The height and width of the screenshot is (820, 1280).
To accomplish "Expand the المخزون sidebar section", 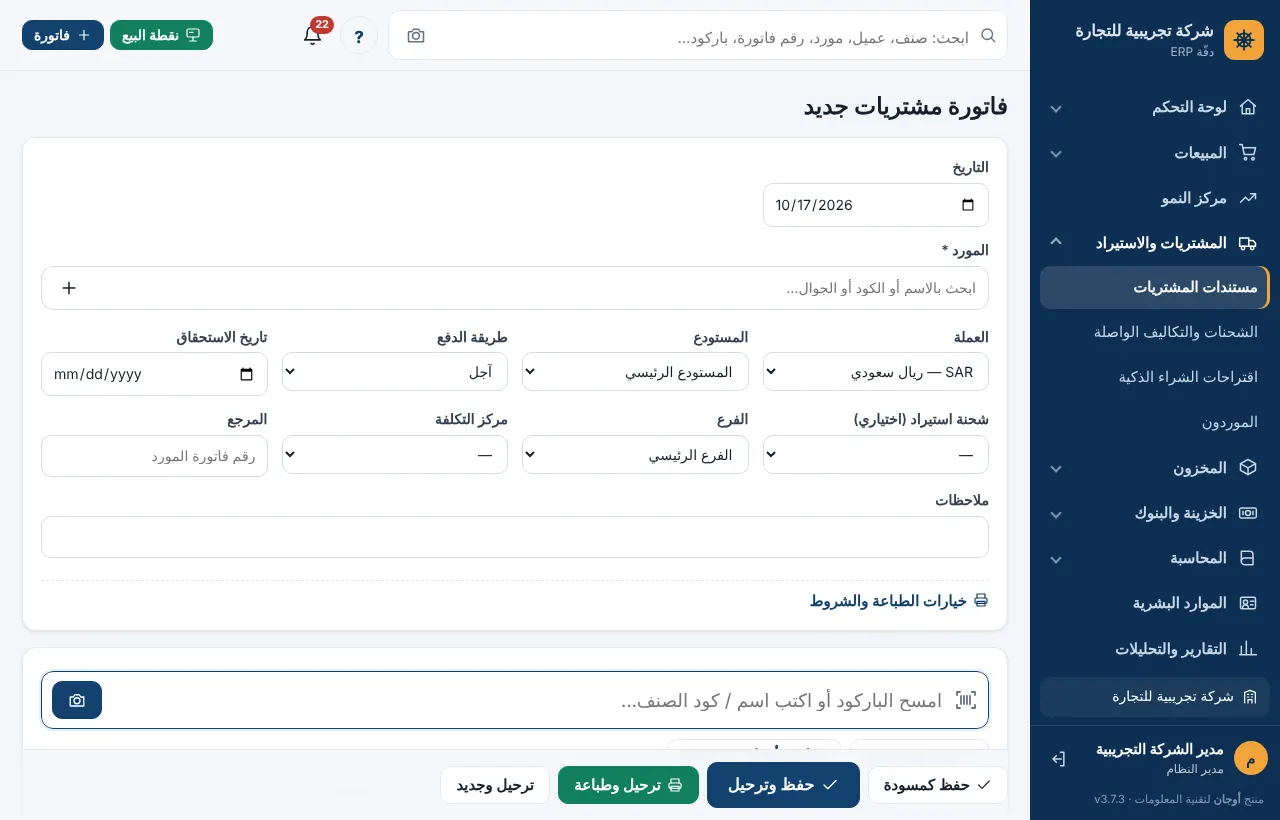I will 1155,467.
